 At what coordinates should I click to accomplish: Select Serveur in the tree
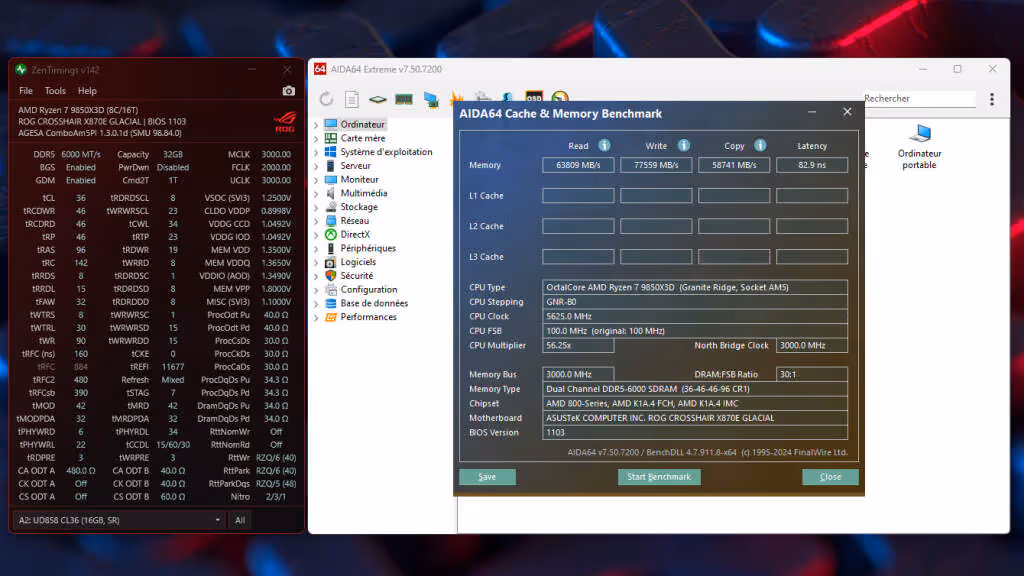(355, 165)
